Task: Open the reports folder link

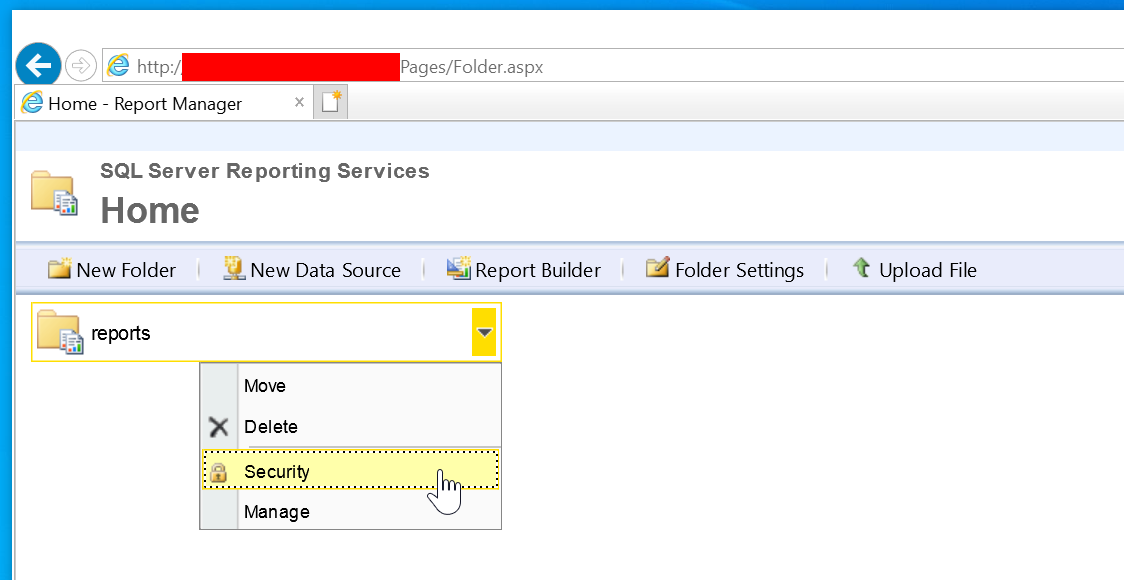Action: (120, 333)
